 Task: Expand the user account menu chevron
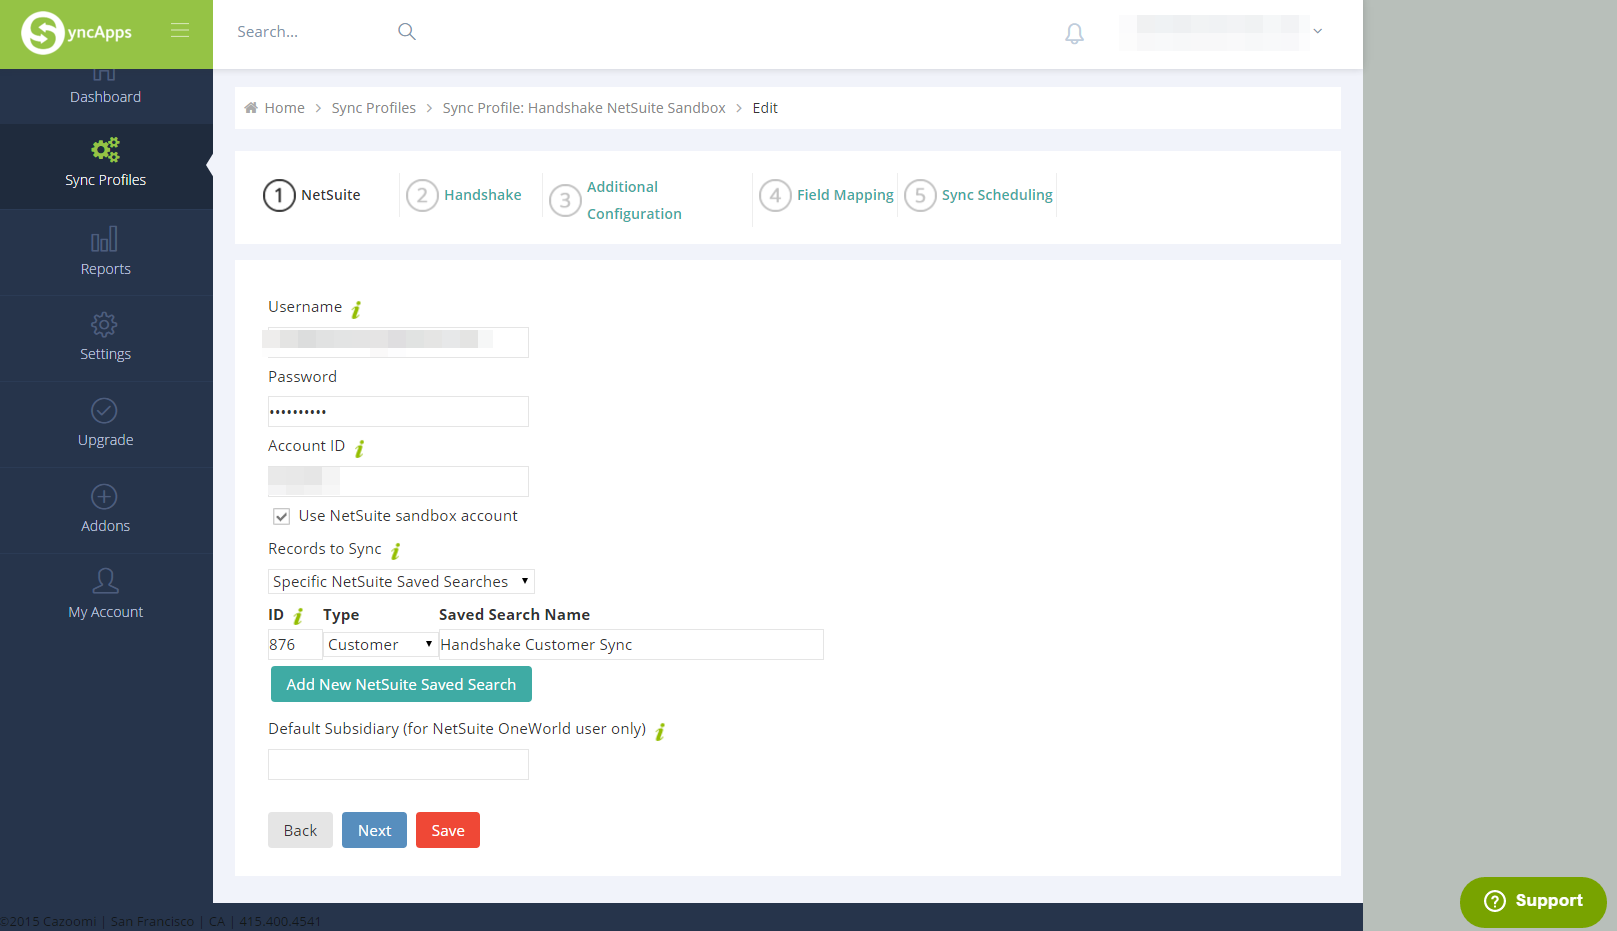[1318, 32]
